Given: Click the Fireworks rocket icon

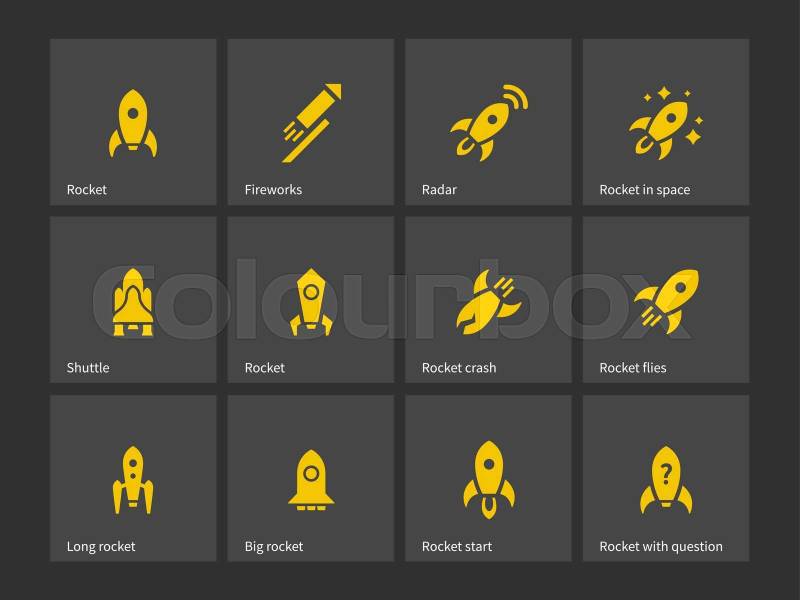Looking at the screenshot, I should click(312, 123).
